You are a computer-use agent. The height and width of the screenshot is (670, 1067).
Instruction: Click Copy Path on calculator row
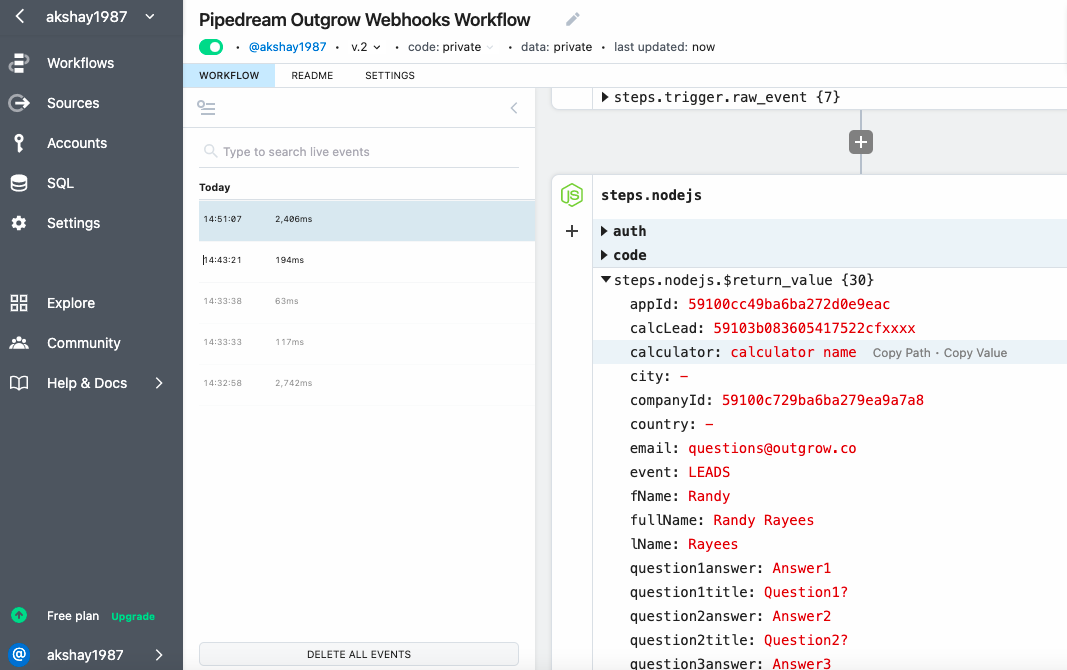901,353
